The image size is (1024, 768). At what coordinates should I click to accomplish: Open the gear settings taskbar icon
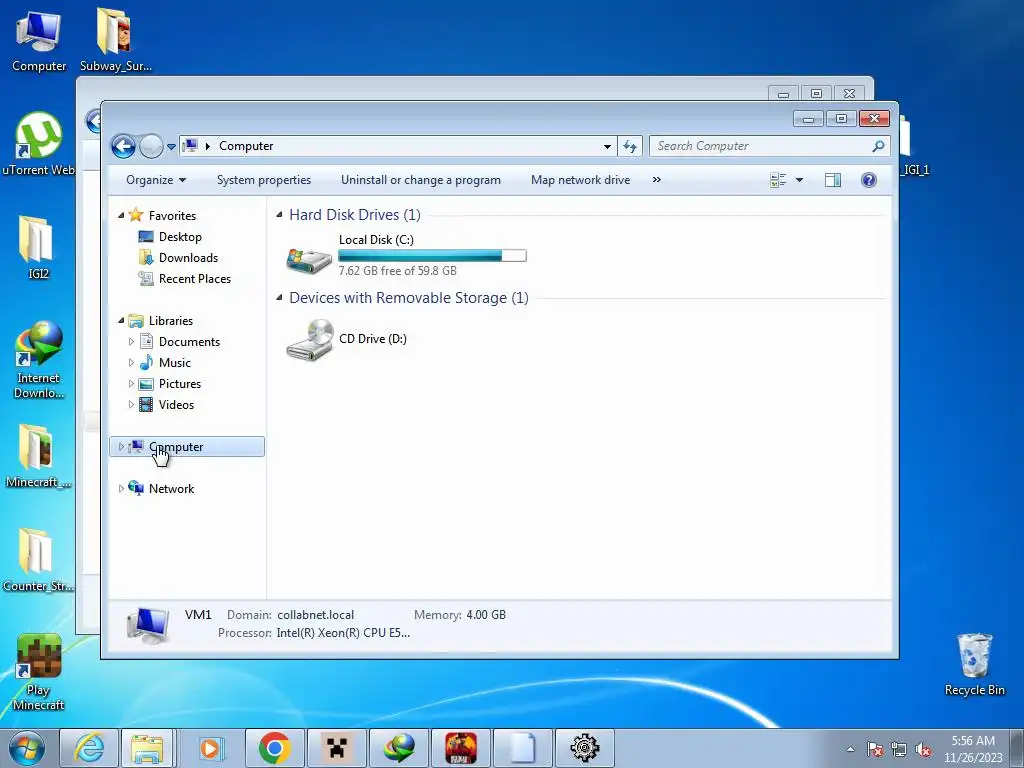coord(584,748)
